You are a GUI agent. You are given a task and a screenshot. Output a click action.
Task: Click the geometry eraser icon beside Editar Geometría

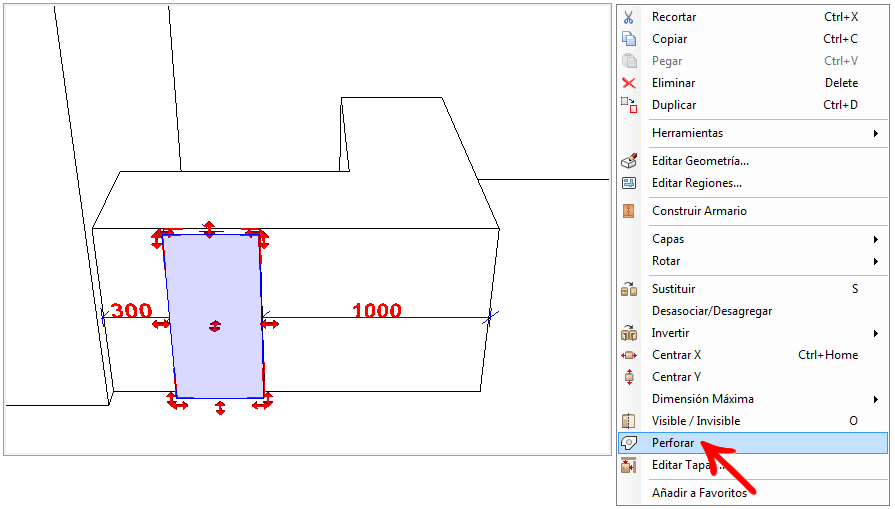click(628, 161)
